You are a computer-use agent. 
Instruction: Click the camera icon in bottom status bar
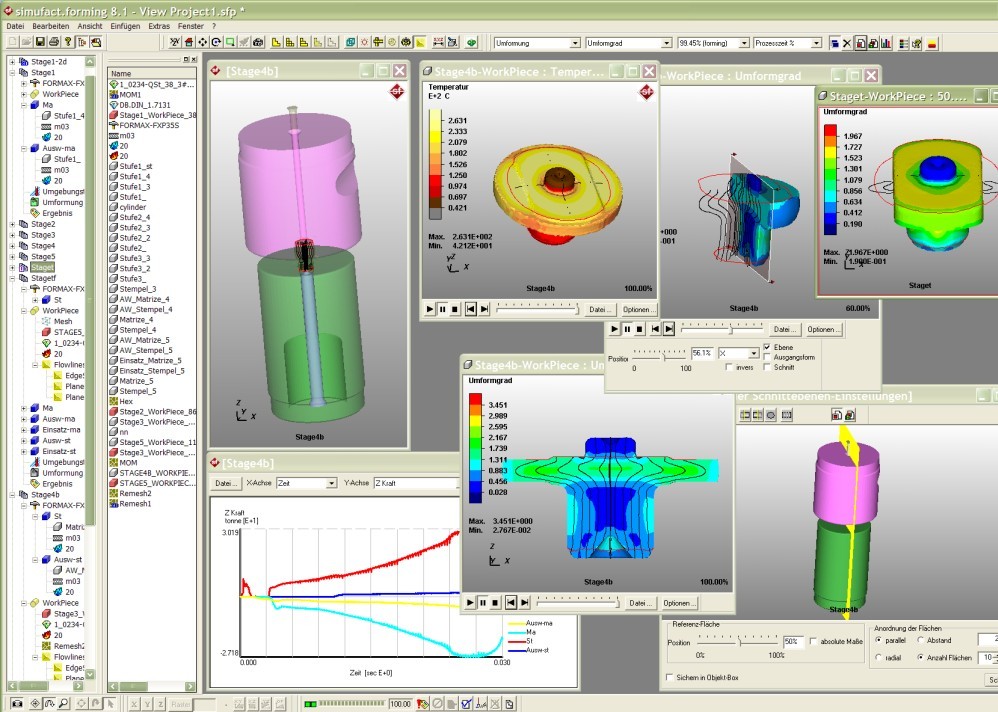17,703
